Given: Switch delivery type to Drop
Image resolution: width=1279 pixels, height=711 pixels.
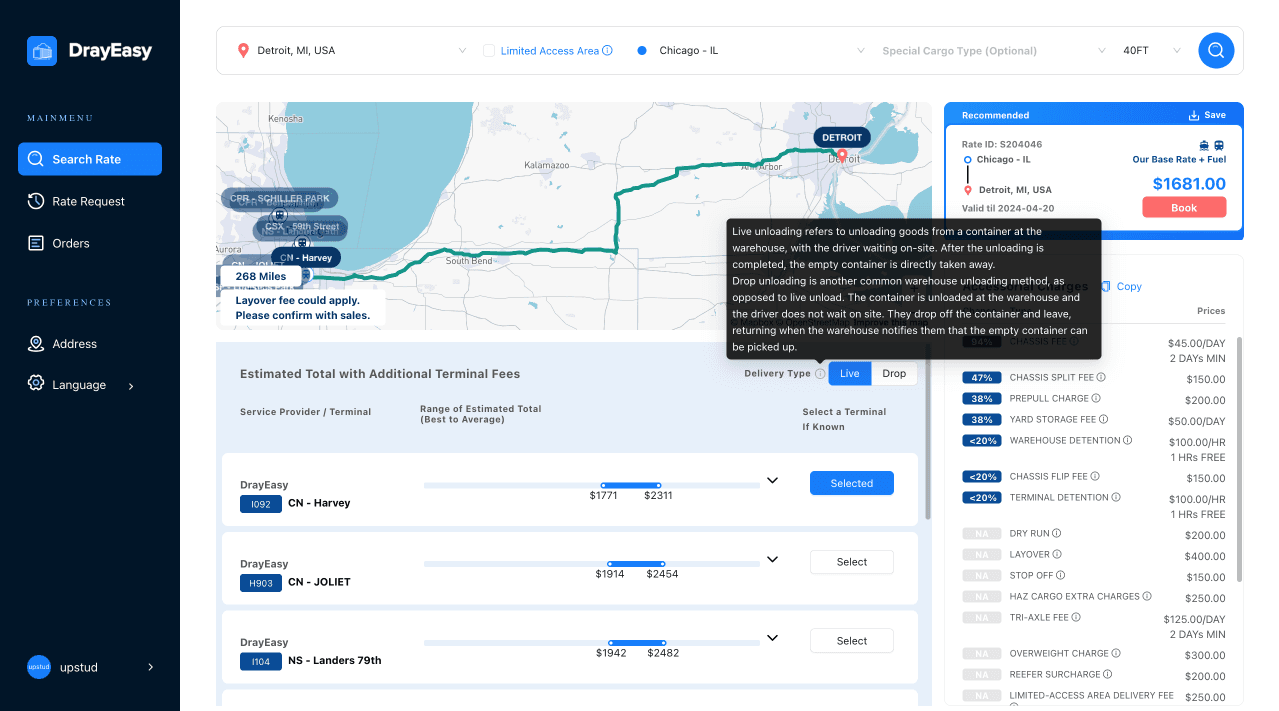Looking at the screenshot, I should tap(894, 374).
